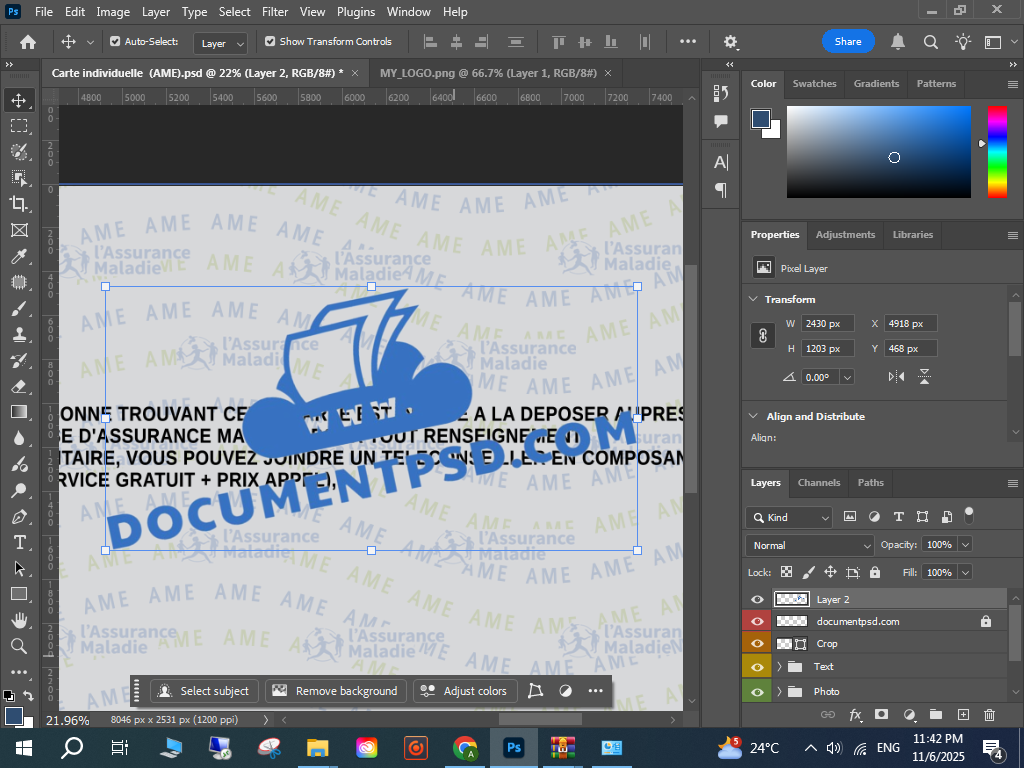Click the transform width input field
This screenshot has height=768, width=1024.
point(827,324)
